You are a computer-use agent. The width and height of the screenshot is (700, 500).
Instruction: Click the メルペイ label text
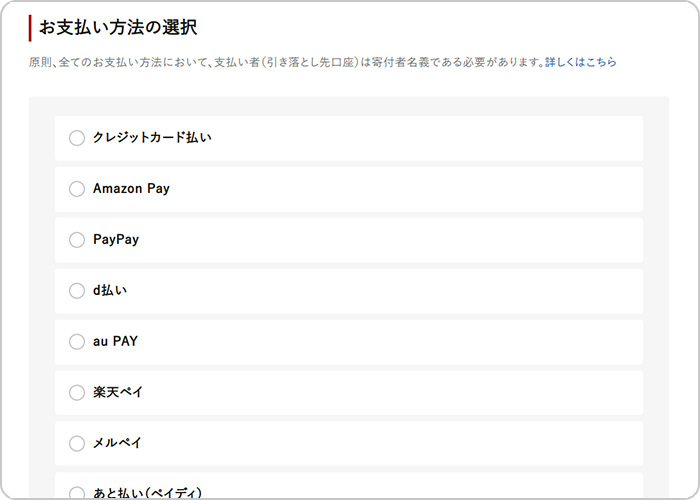click(118, 443)
